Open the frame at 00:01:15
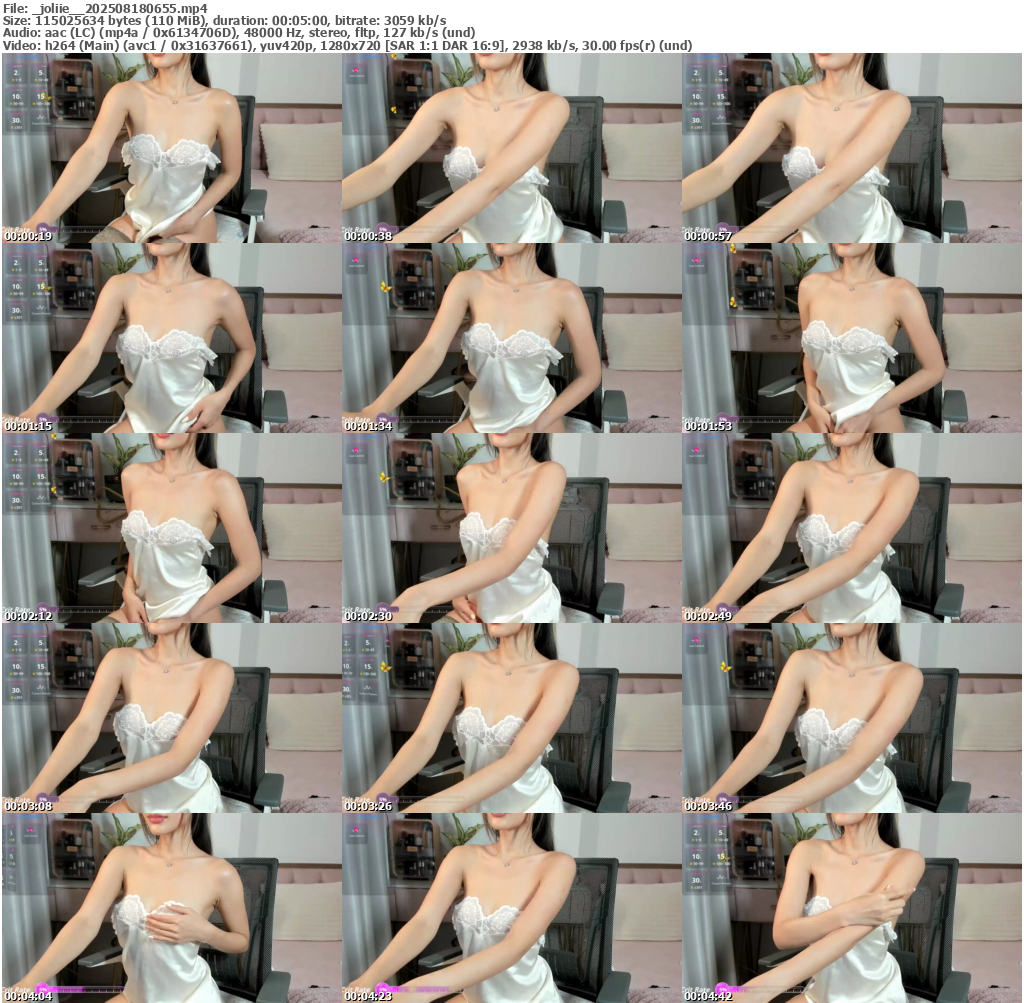Screen dimensions: 1024x1003 click(x=171, y=338)
